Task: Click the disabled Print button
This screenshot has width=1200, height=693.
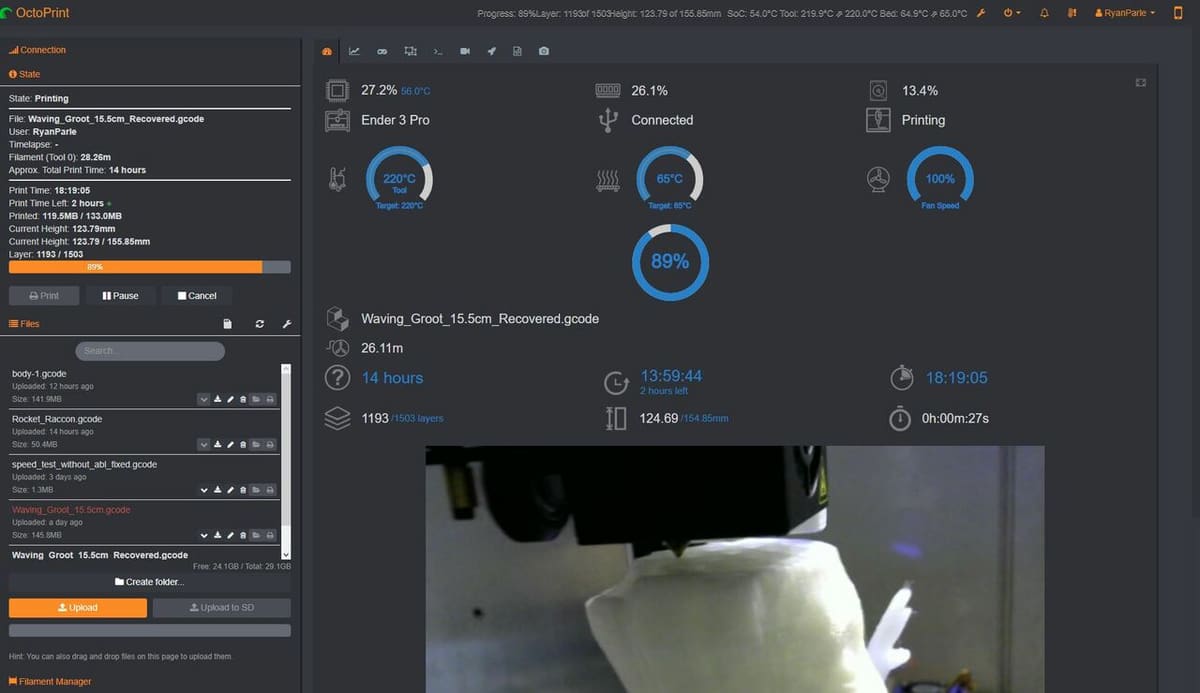Action: [44, 296]
